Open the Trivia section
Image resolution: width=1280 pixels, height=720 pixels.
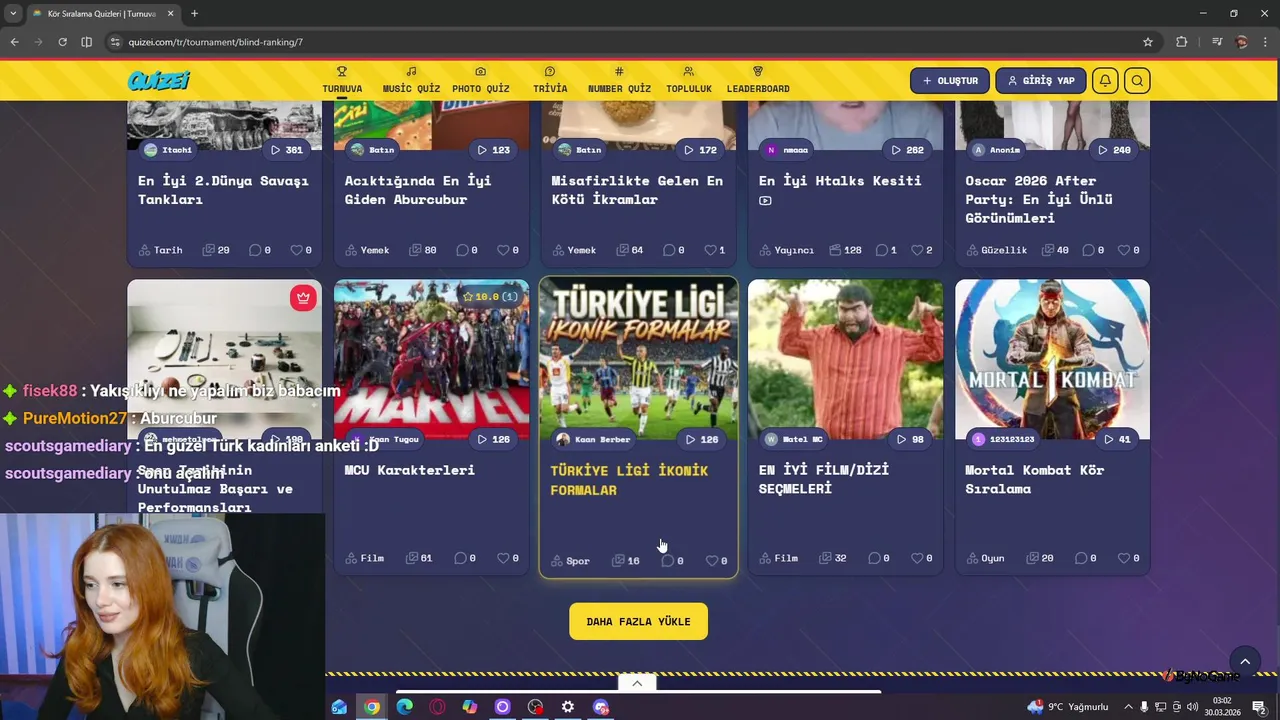pyautogui.click(x=550, y=80)
